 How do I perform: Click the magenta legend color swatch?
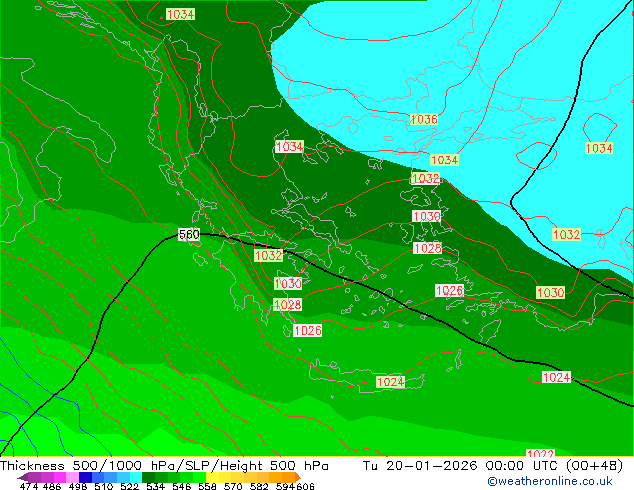(x=60, y=477)
